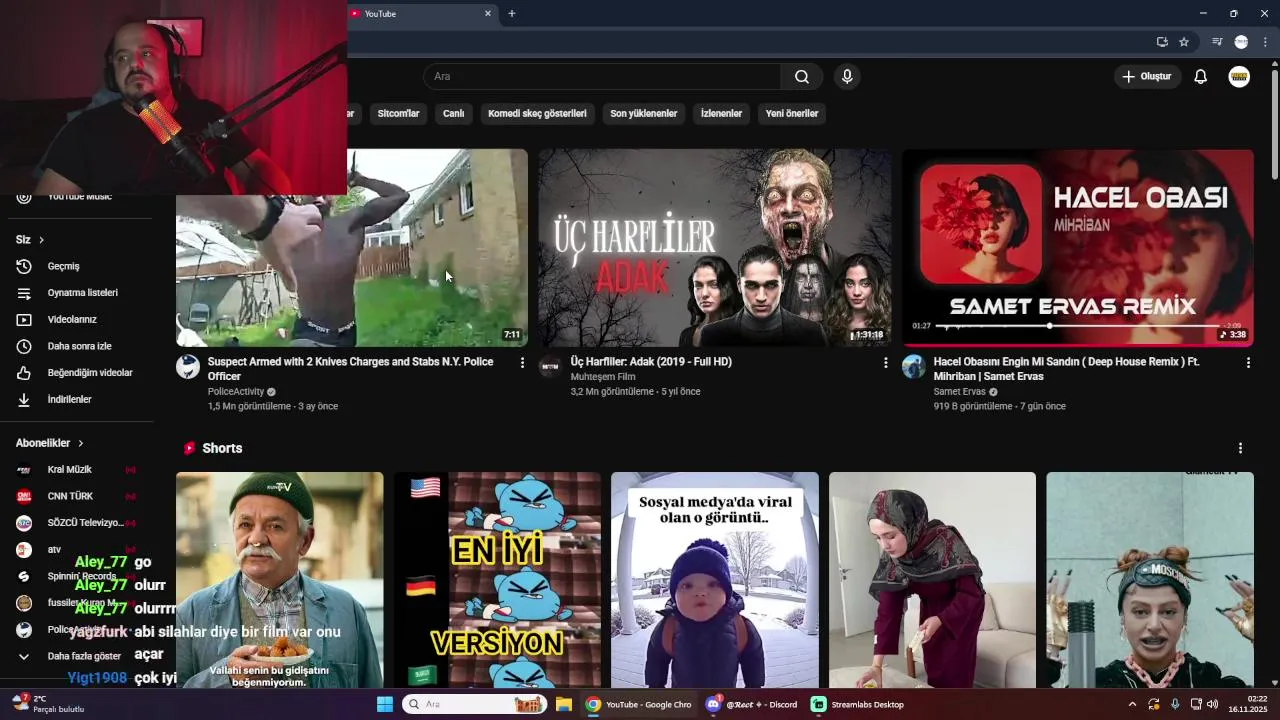Switch to Discord in taskbar
1280x720 pixels.
click(752, 704)
